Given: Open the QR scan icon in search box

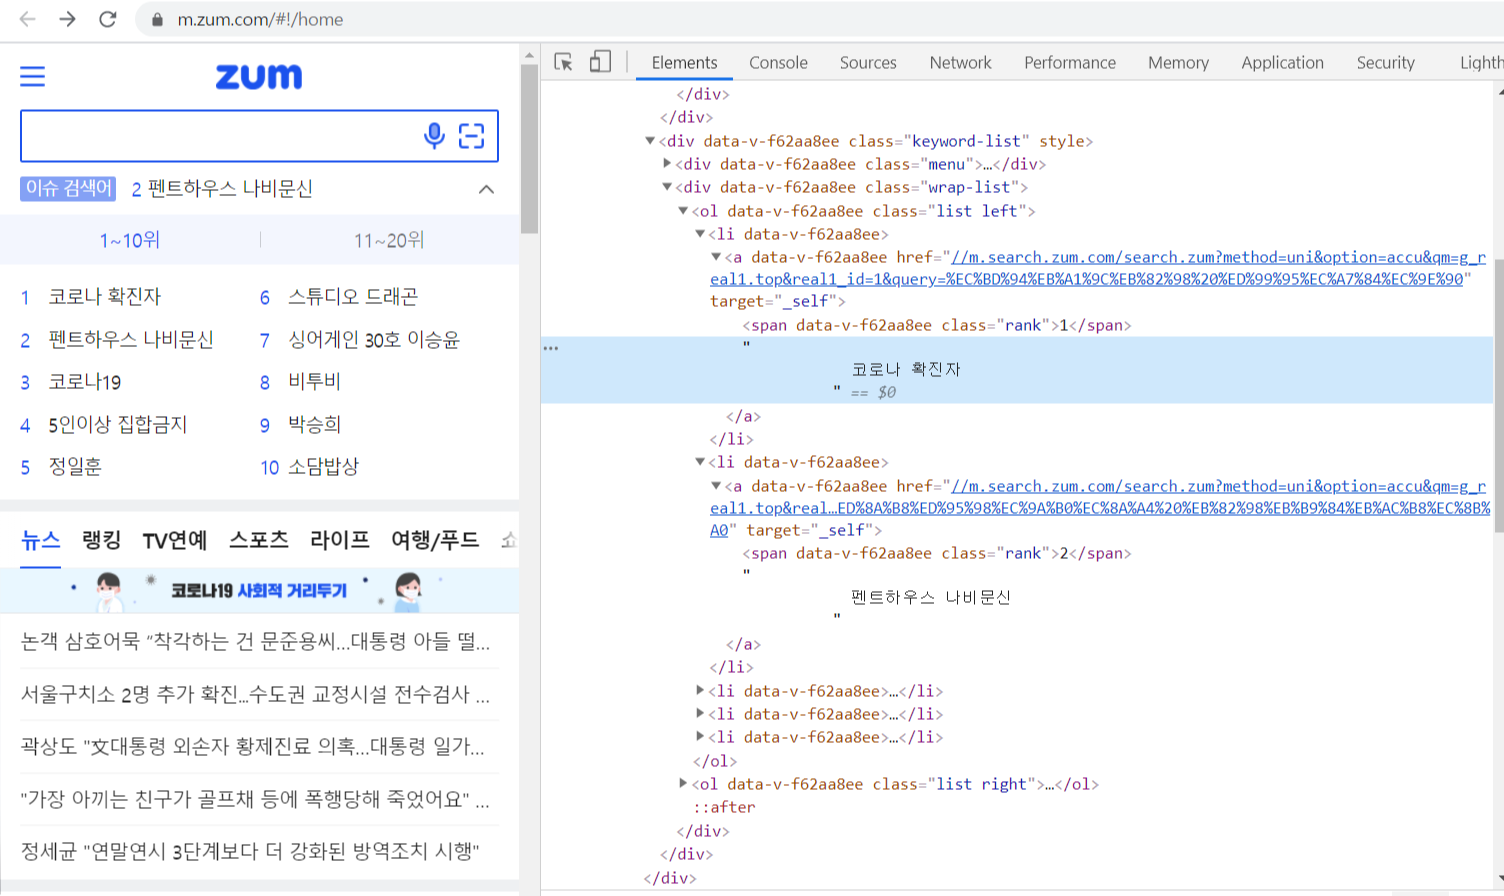Looking at the screenshot, I should [471, 135].
